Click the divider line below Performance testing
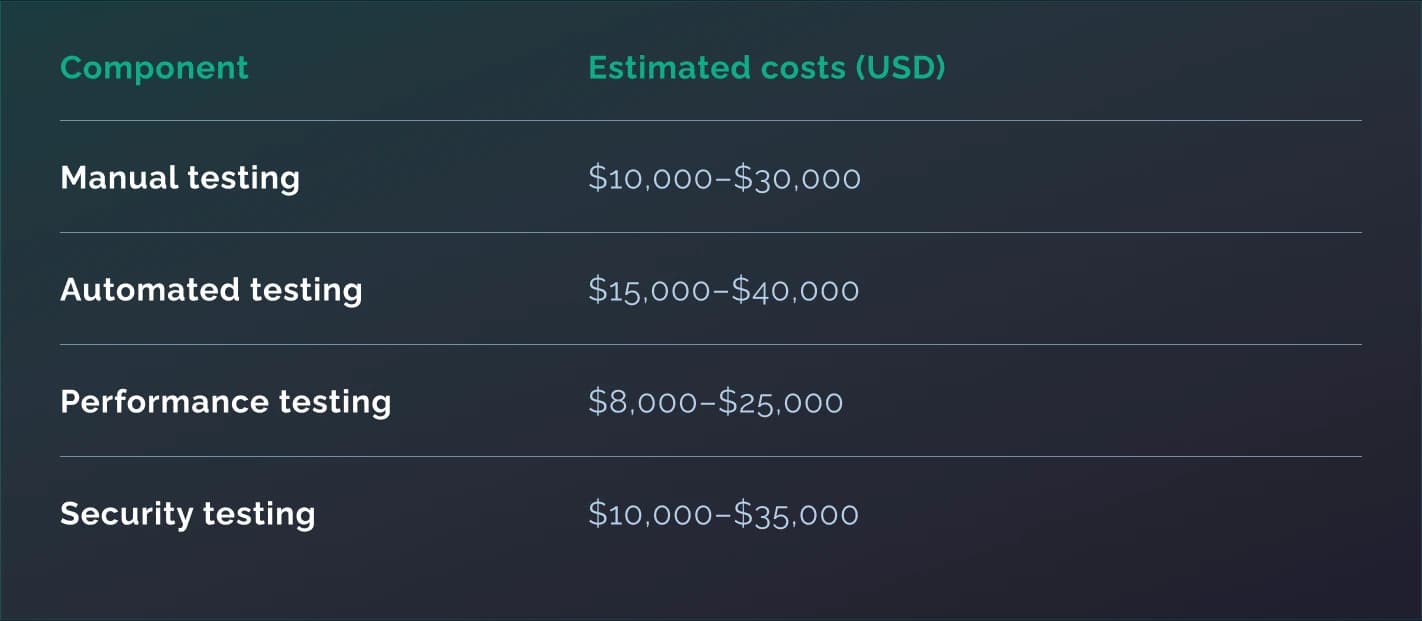 pos(710,457)
